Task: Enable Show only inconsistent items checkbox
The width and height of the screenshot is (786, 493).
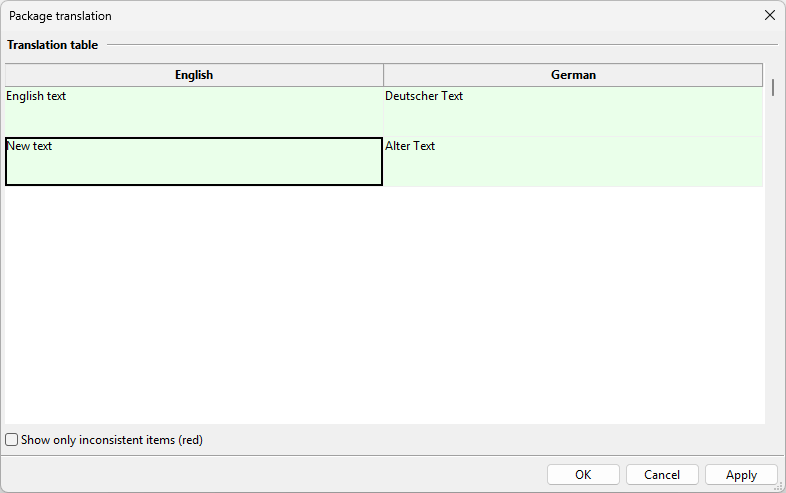Action: click(12, 440)
